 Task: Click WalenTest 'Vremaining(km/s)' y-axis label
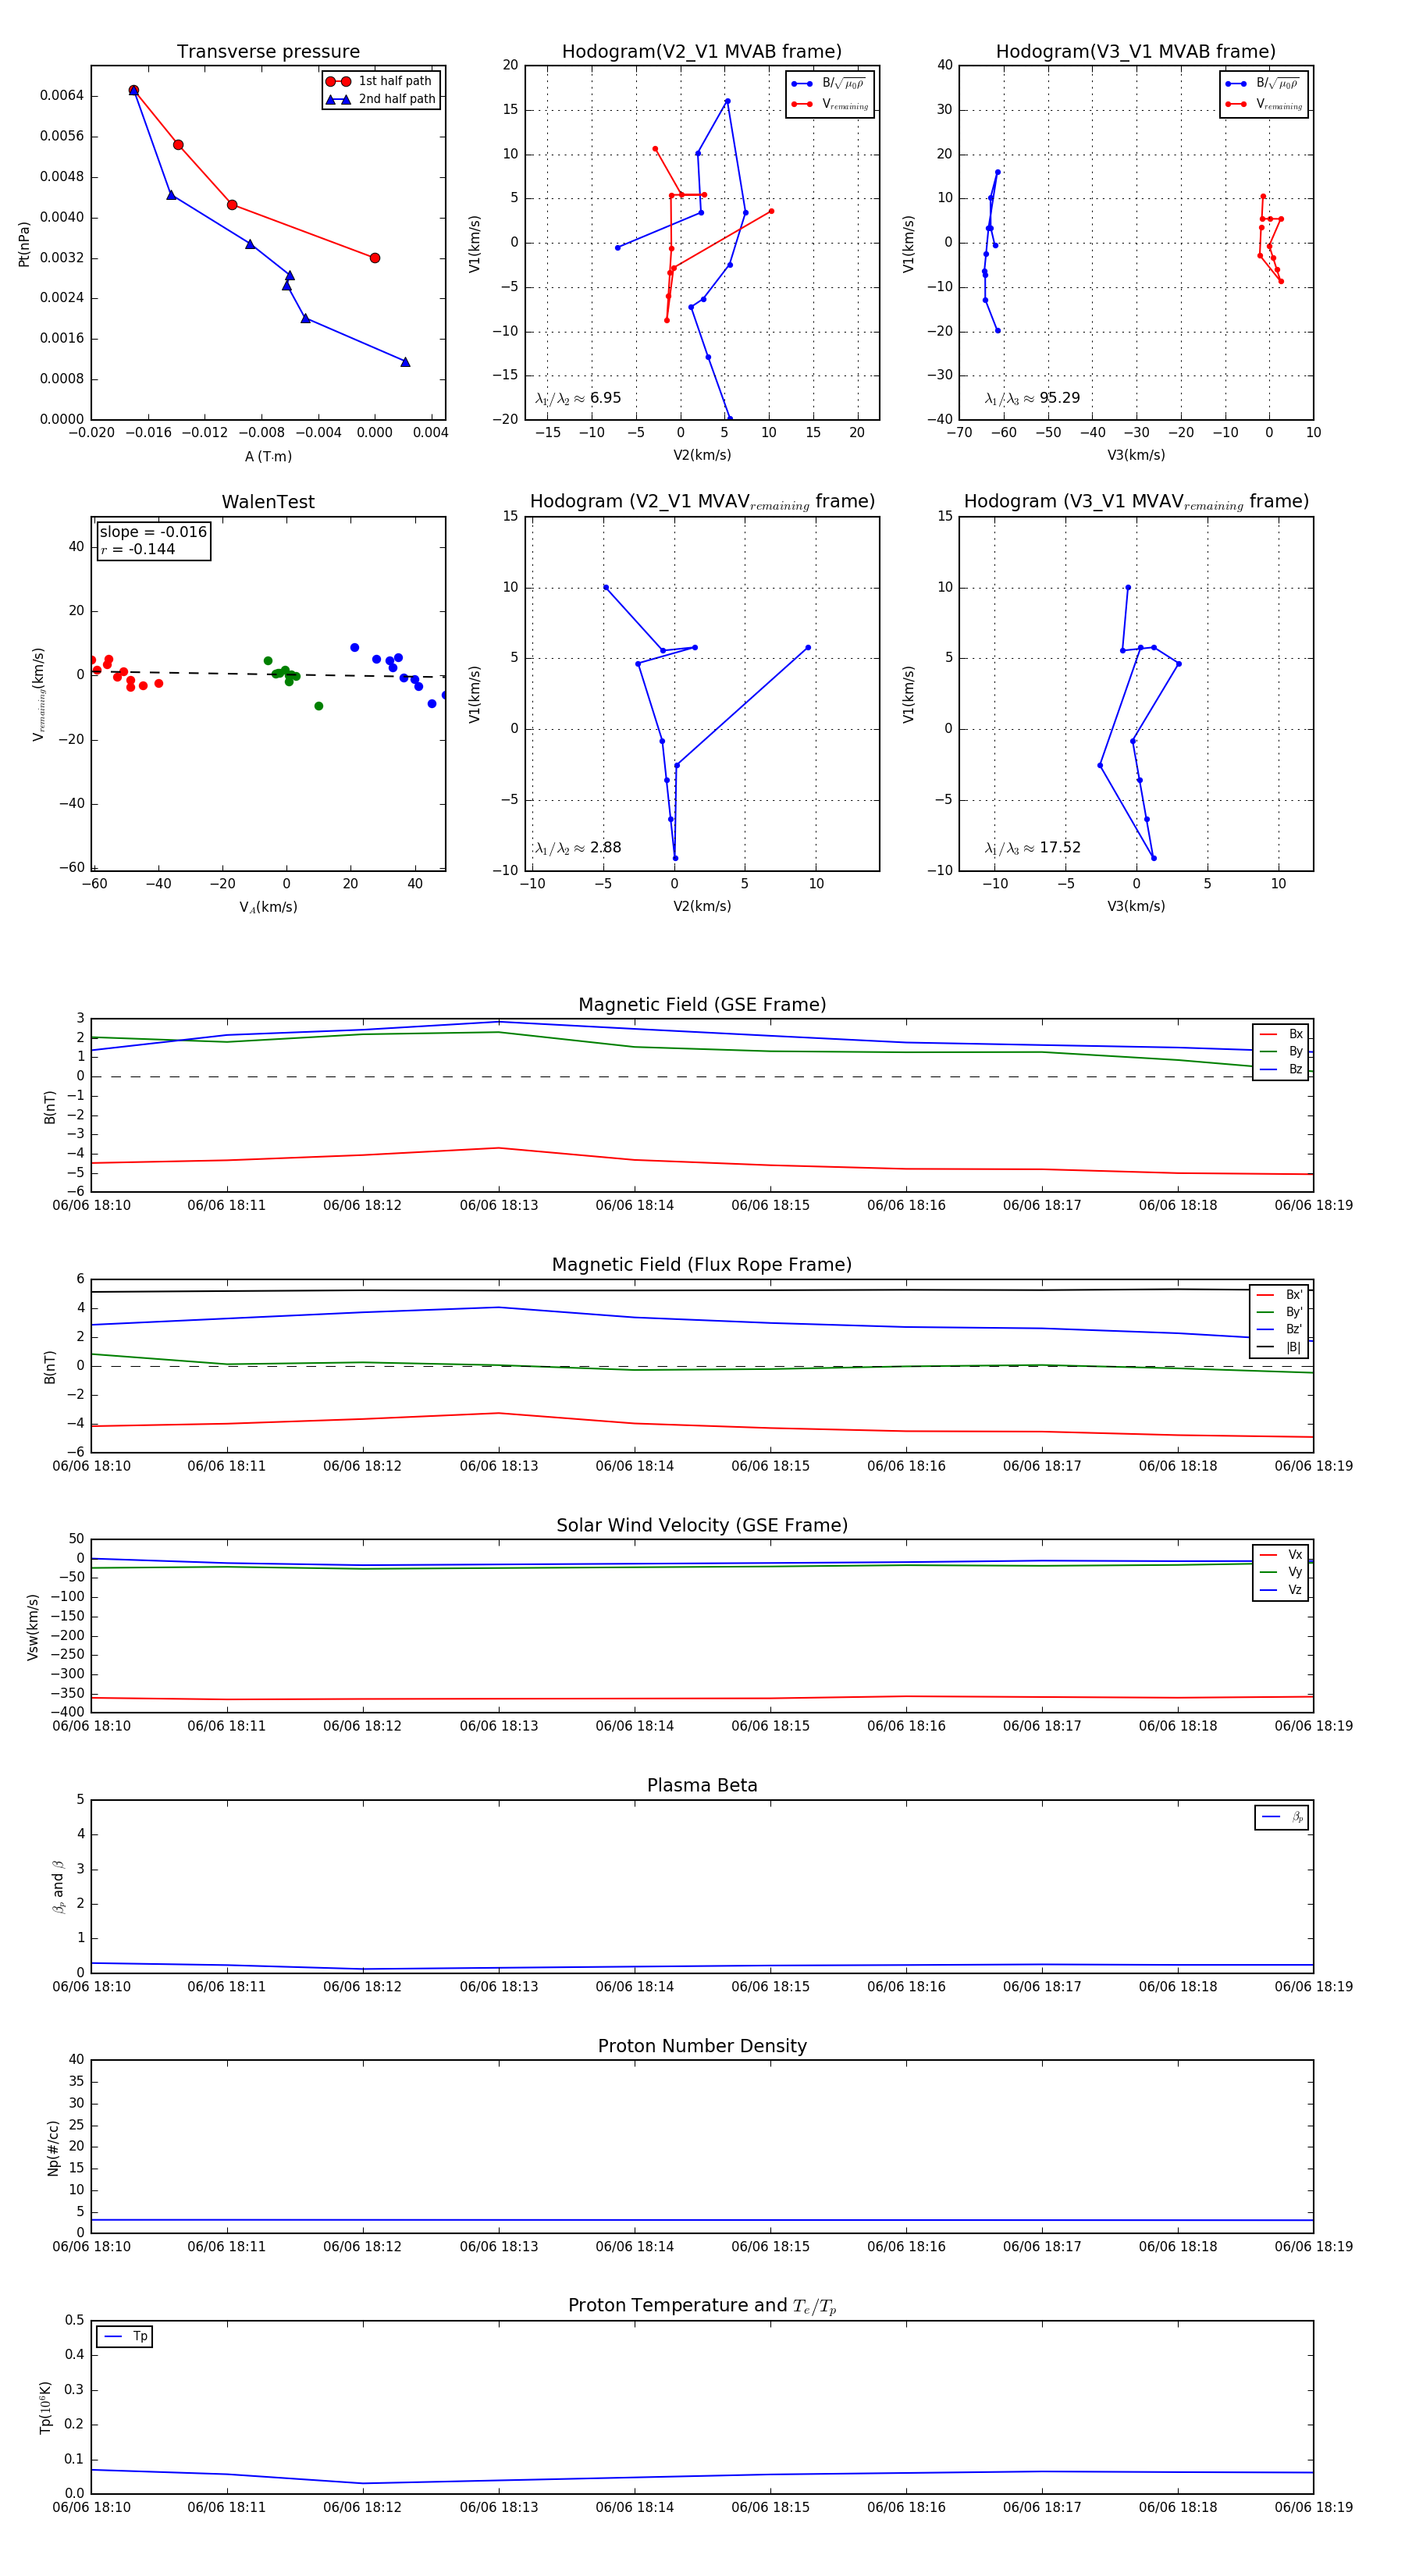[x=39, y=694]
